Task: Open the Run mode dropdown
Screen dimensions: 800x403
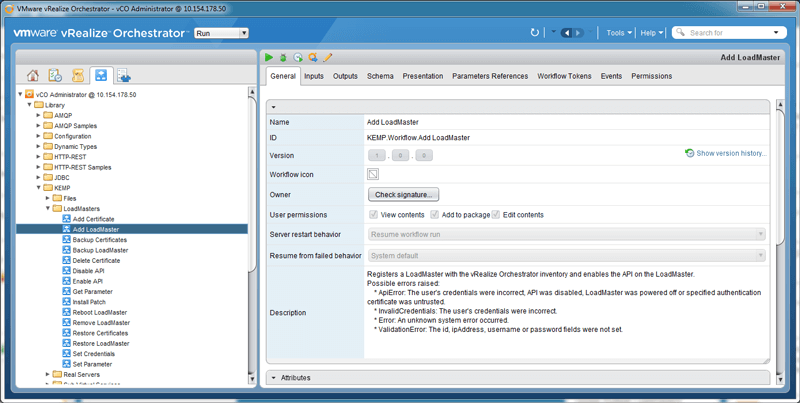Action: pos(221,33)
